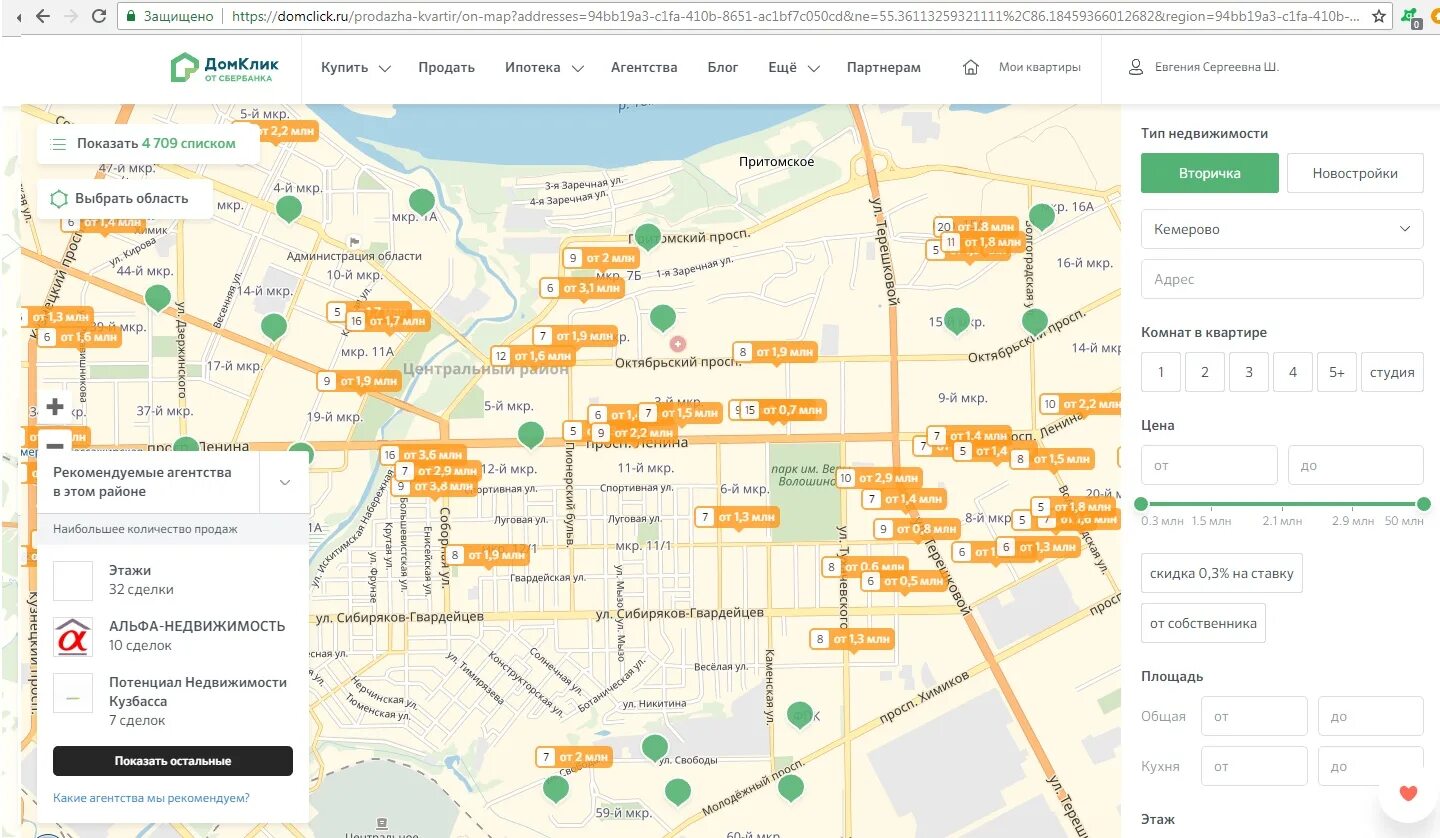Image resolution: width=1440 pixels, height=838 pixels.
Task: Select the Вторичка property type
Action: pyautogui.click(x=1209, y=173)
